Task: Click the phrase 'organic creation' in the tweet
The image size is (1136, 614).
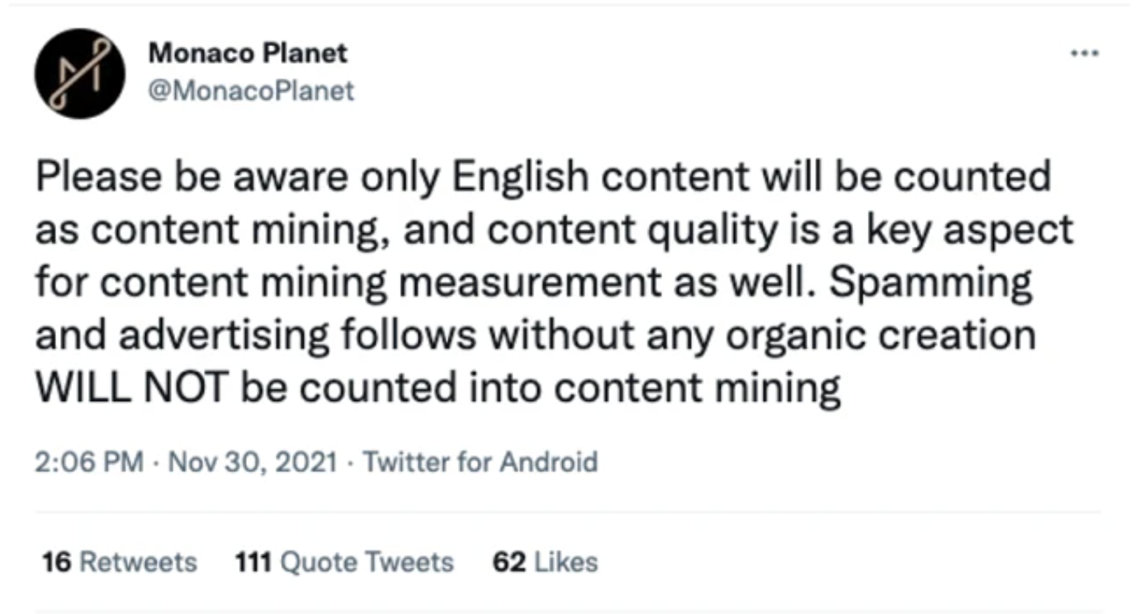Action: [x=880, y=337]
